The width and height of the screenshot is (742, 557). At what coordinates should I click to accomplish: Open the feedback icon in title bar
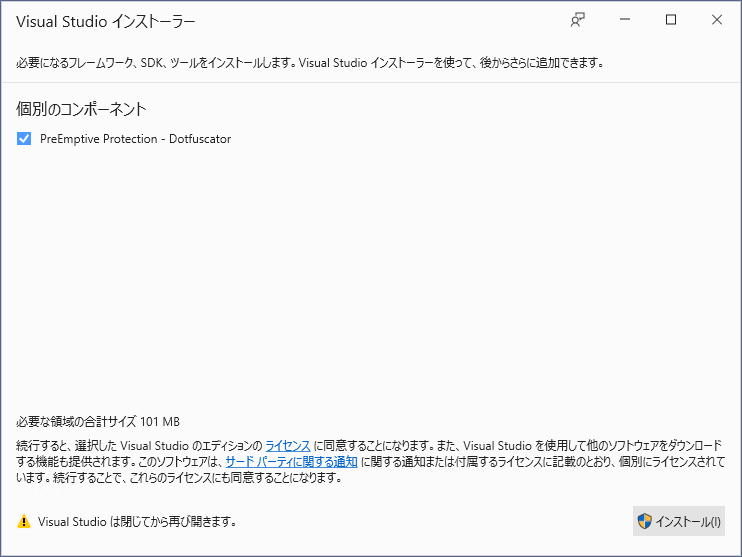tap(578, 20)
